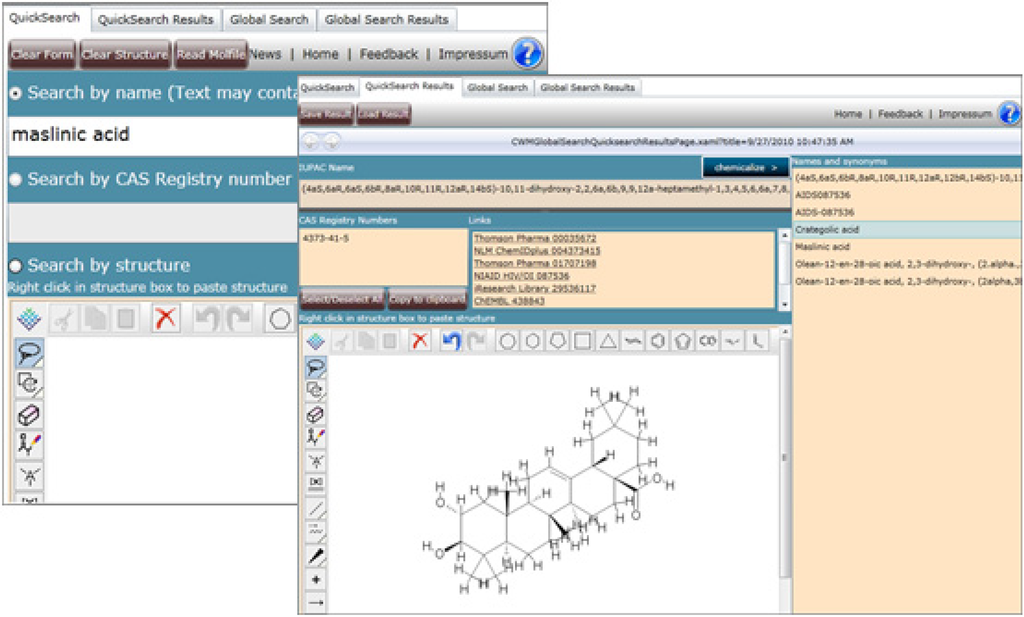Pick the eraser tool in results editor
Screen dimensions: 1024x617
[316, 413]
